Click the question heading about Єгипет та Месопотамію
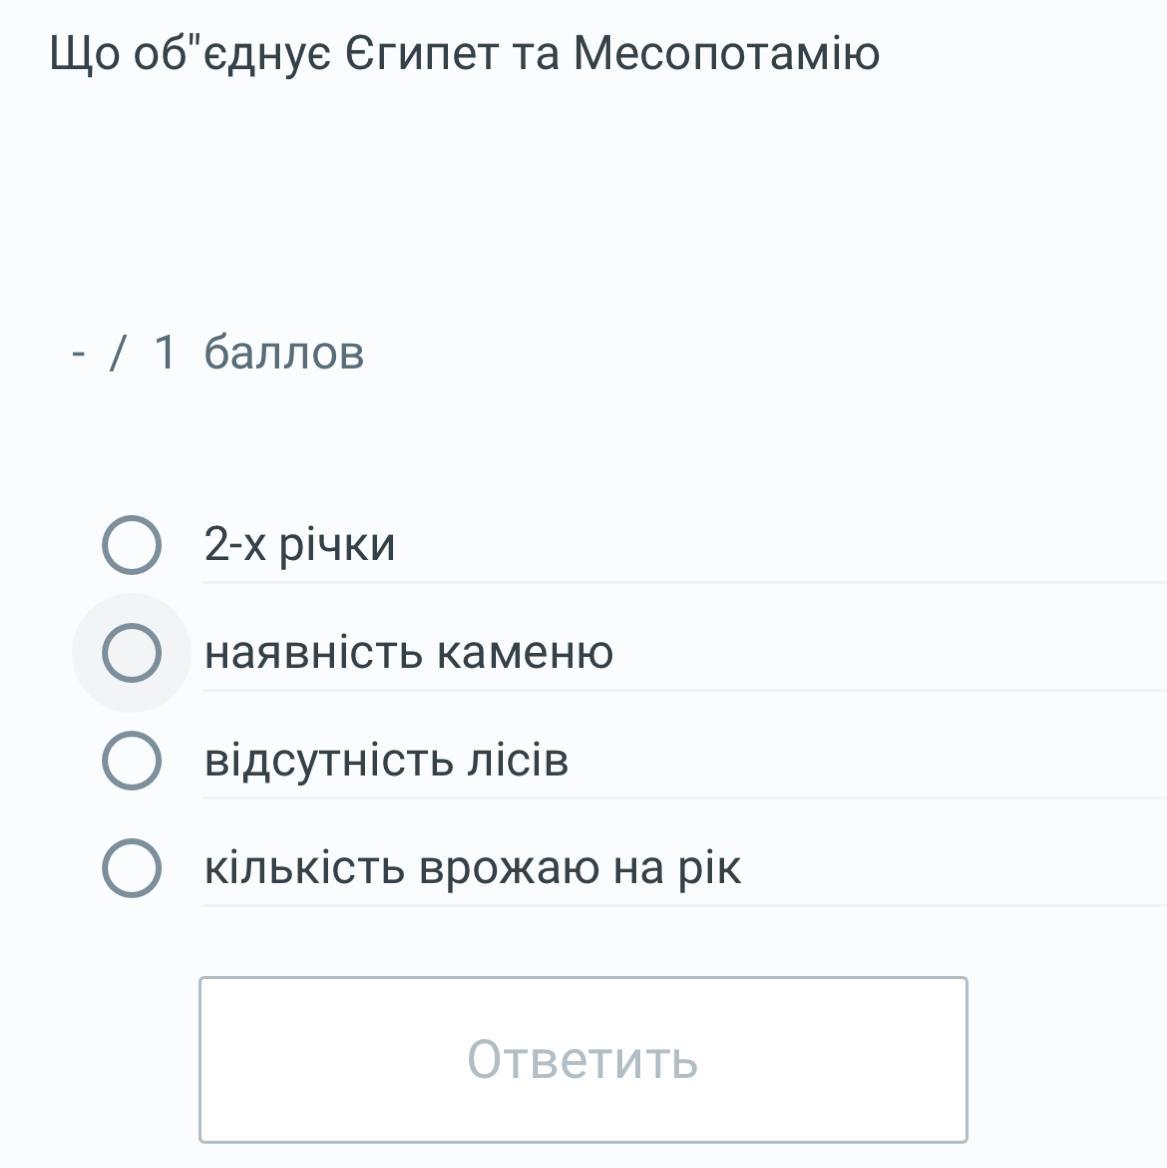The height and width of the screenshot is (1168, 1167). (x=464, y=54)
